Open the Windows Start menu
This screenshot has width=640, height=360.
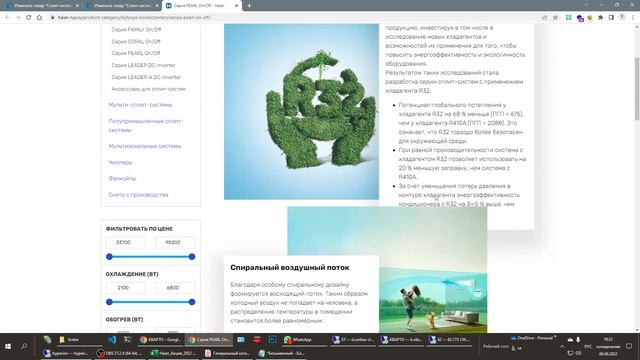pos(8,346)
